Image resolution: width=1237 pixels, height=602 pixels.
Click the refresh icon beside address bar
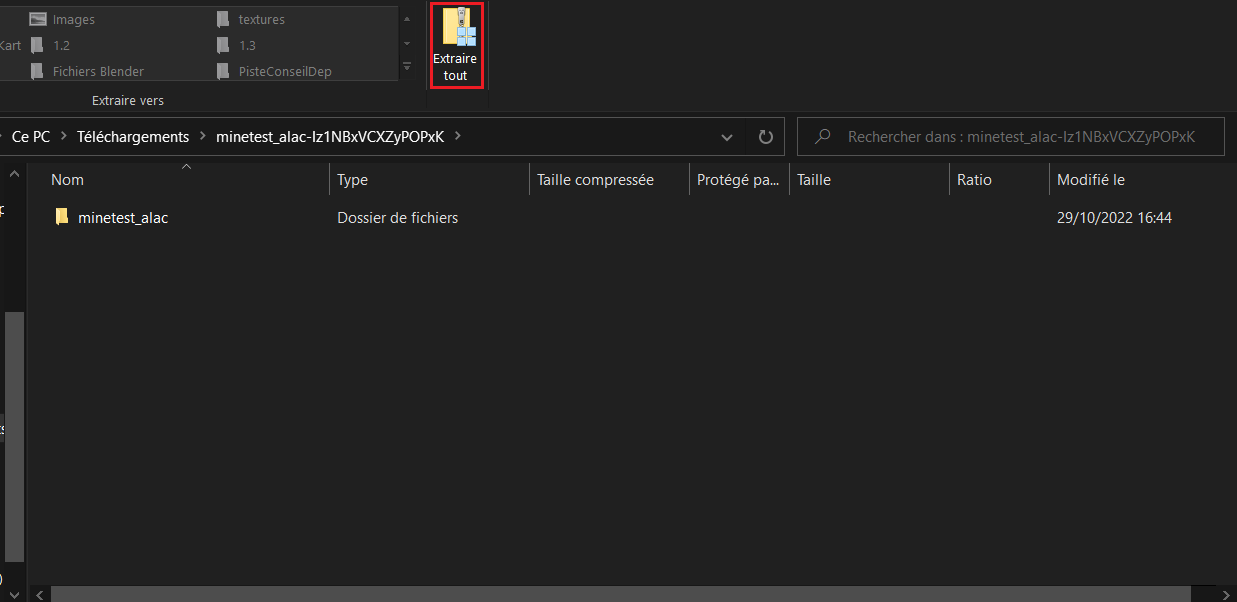click(x=766, y=137)
